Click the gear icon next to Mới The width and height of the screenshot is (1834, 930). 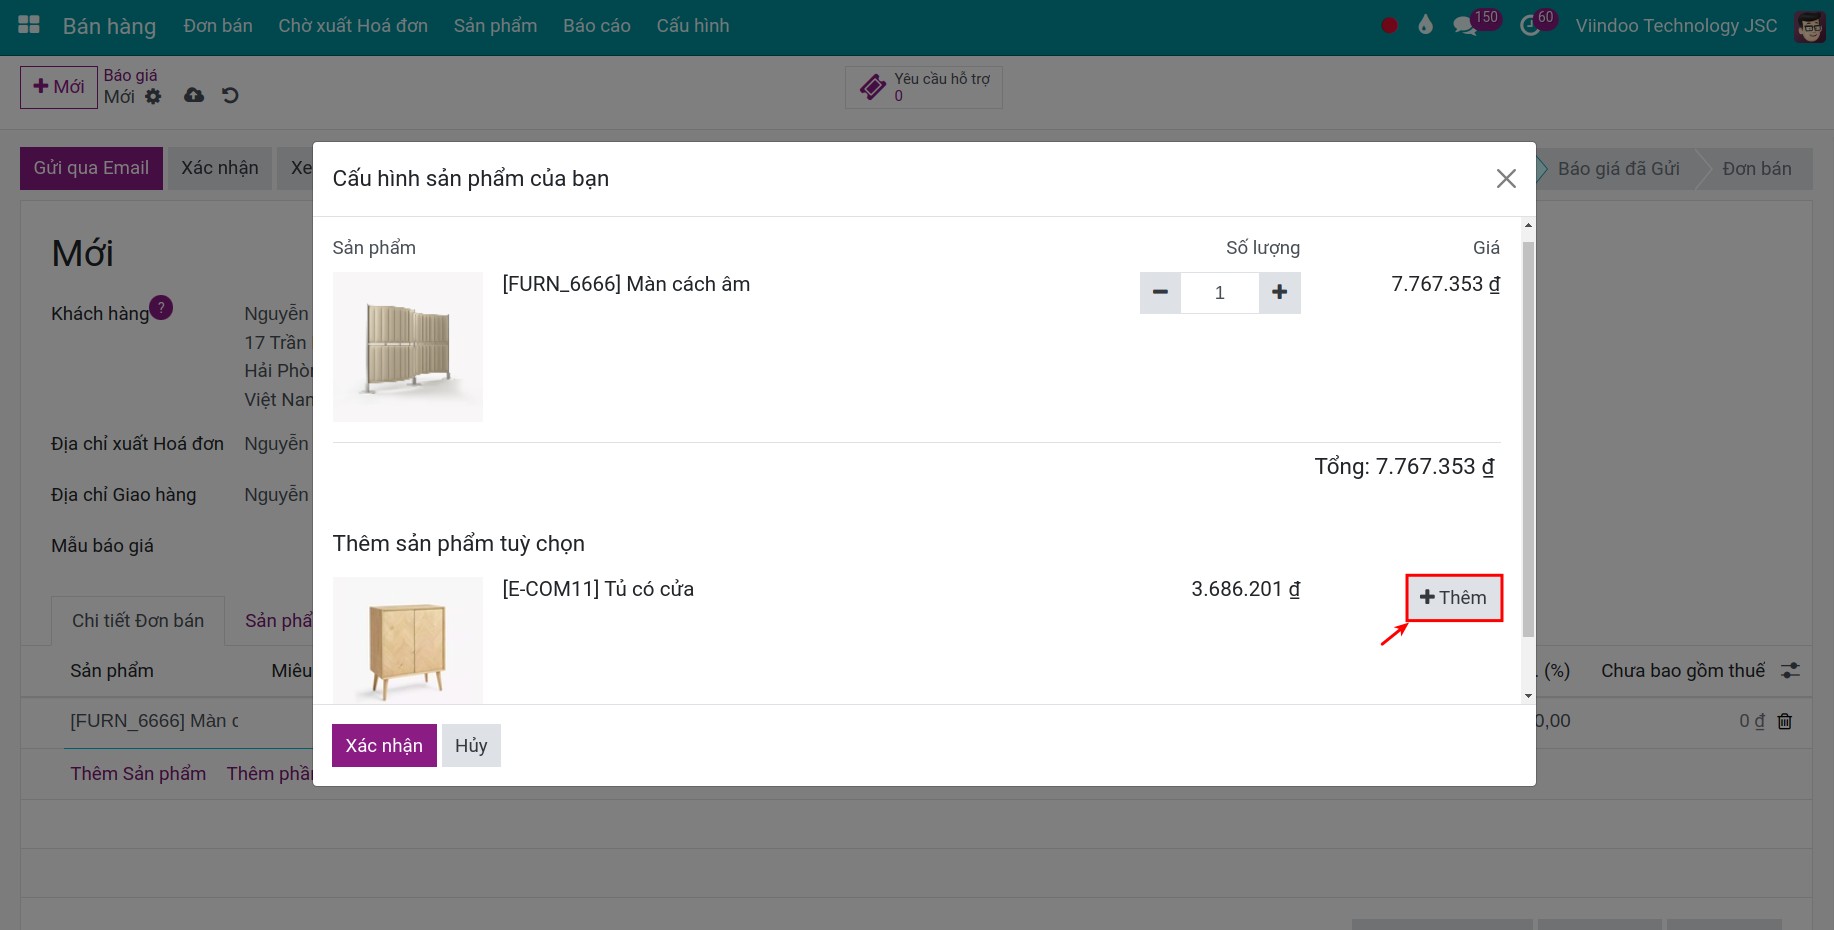(153, 97)
